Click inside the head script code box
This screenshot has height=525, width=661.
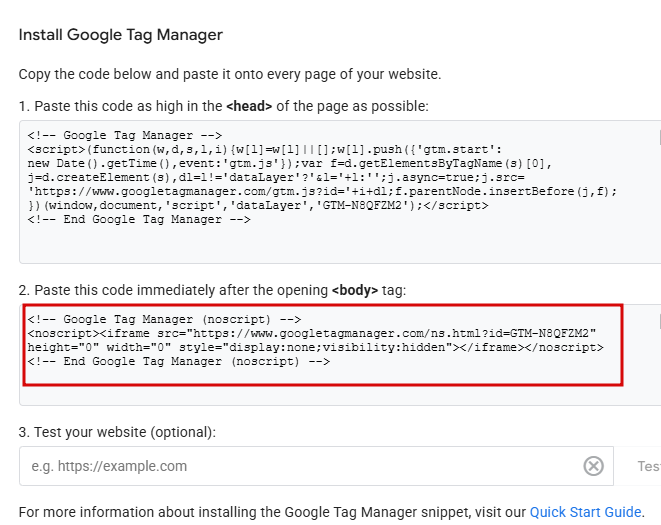coord(330,240)
